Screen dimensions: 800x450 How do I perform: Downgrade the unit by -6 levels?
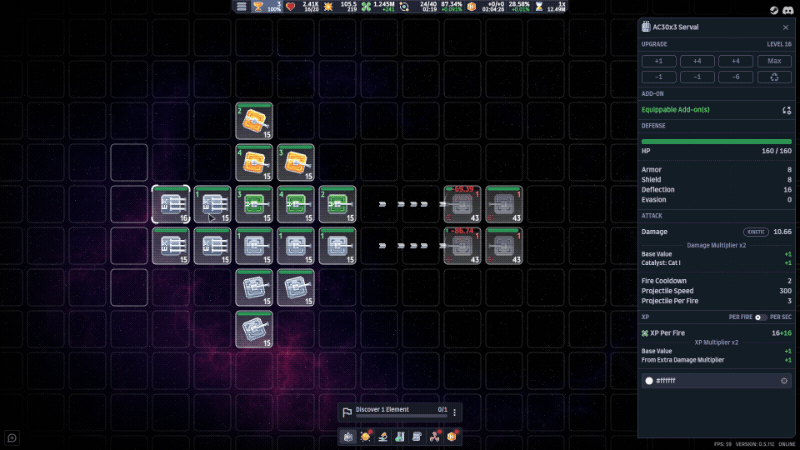pos(735,77)
